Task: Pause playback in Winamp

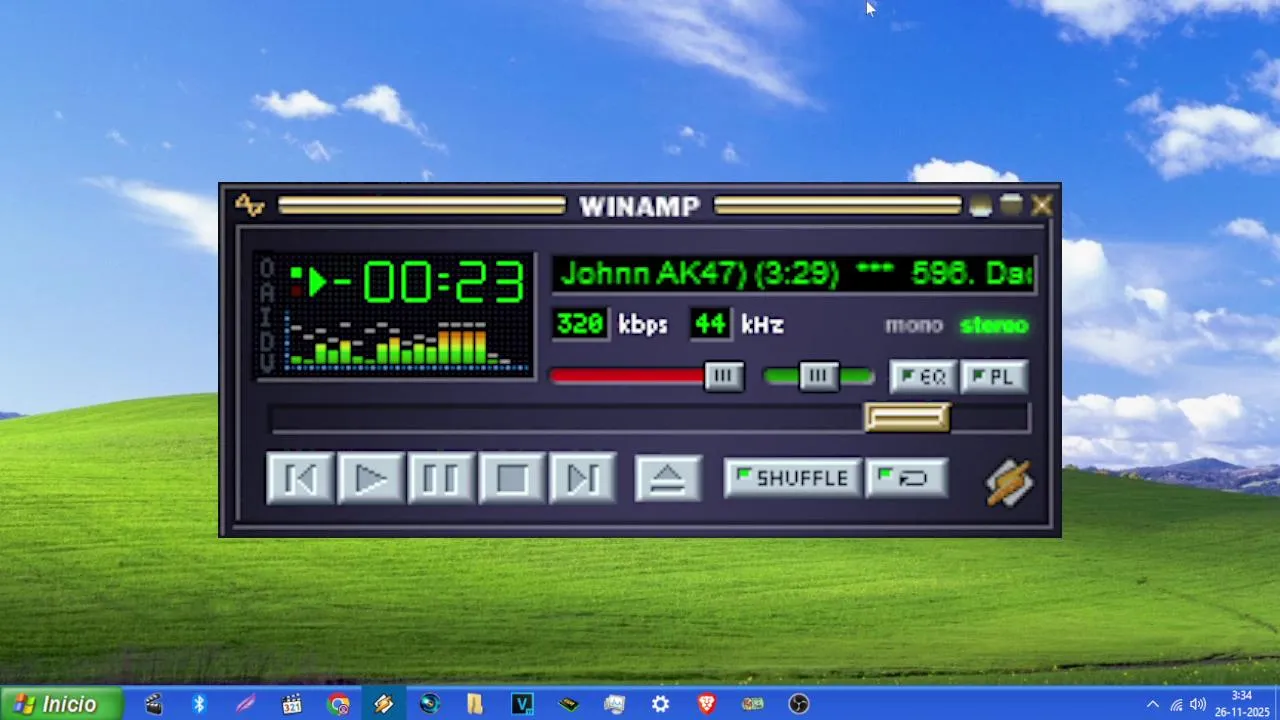Action: tap(441, 479)
